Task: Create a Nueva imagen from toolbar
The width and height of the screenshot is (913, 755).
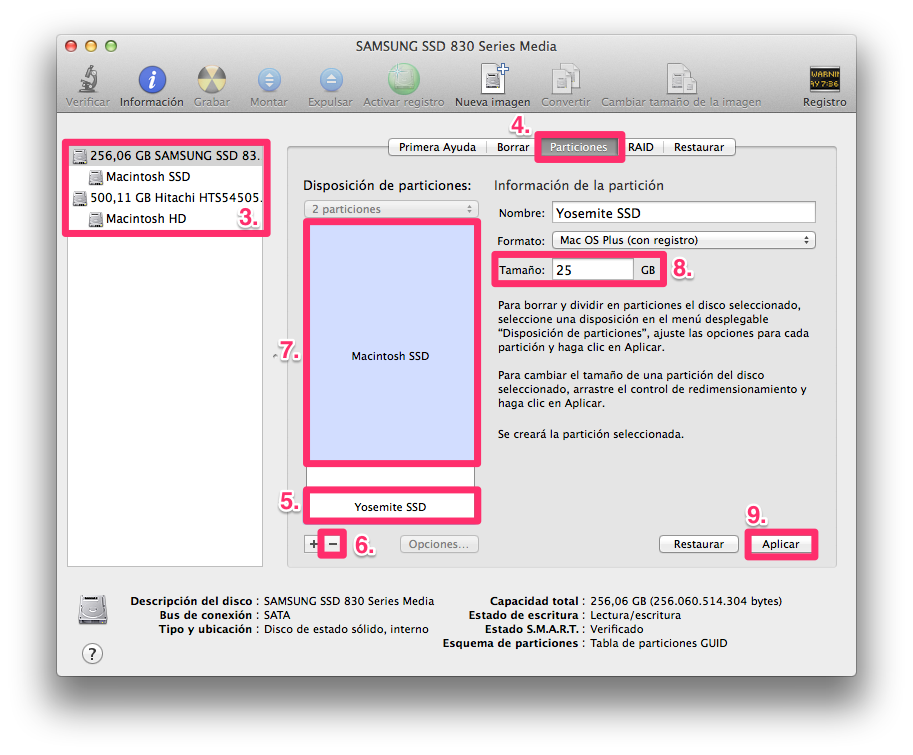Action: coord(493,79)
